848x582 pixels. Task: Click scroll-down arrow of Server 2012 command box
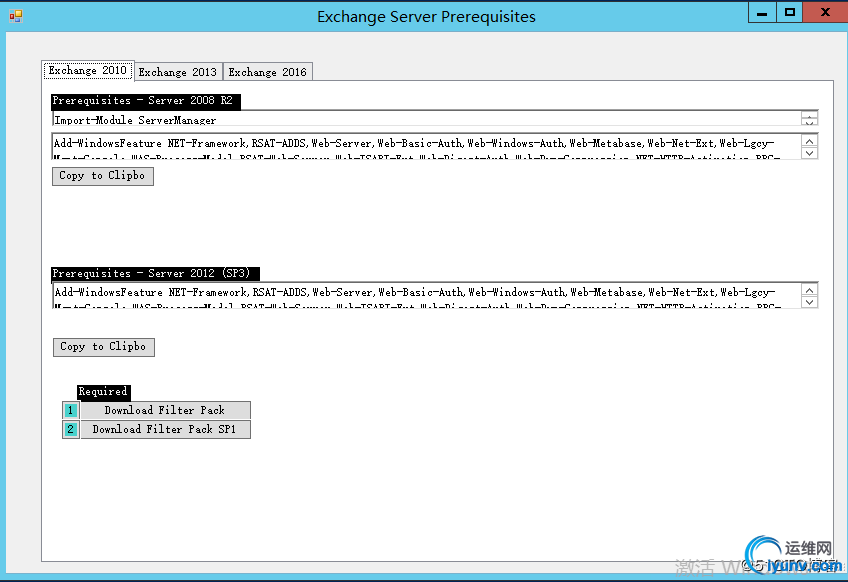point(810,302)
